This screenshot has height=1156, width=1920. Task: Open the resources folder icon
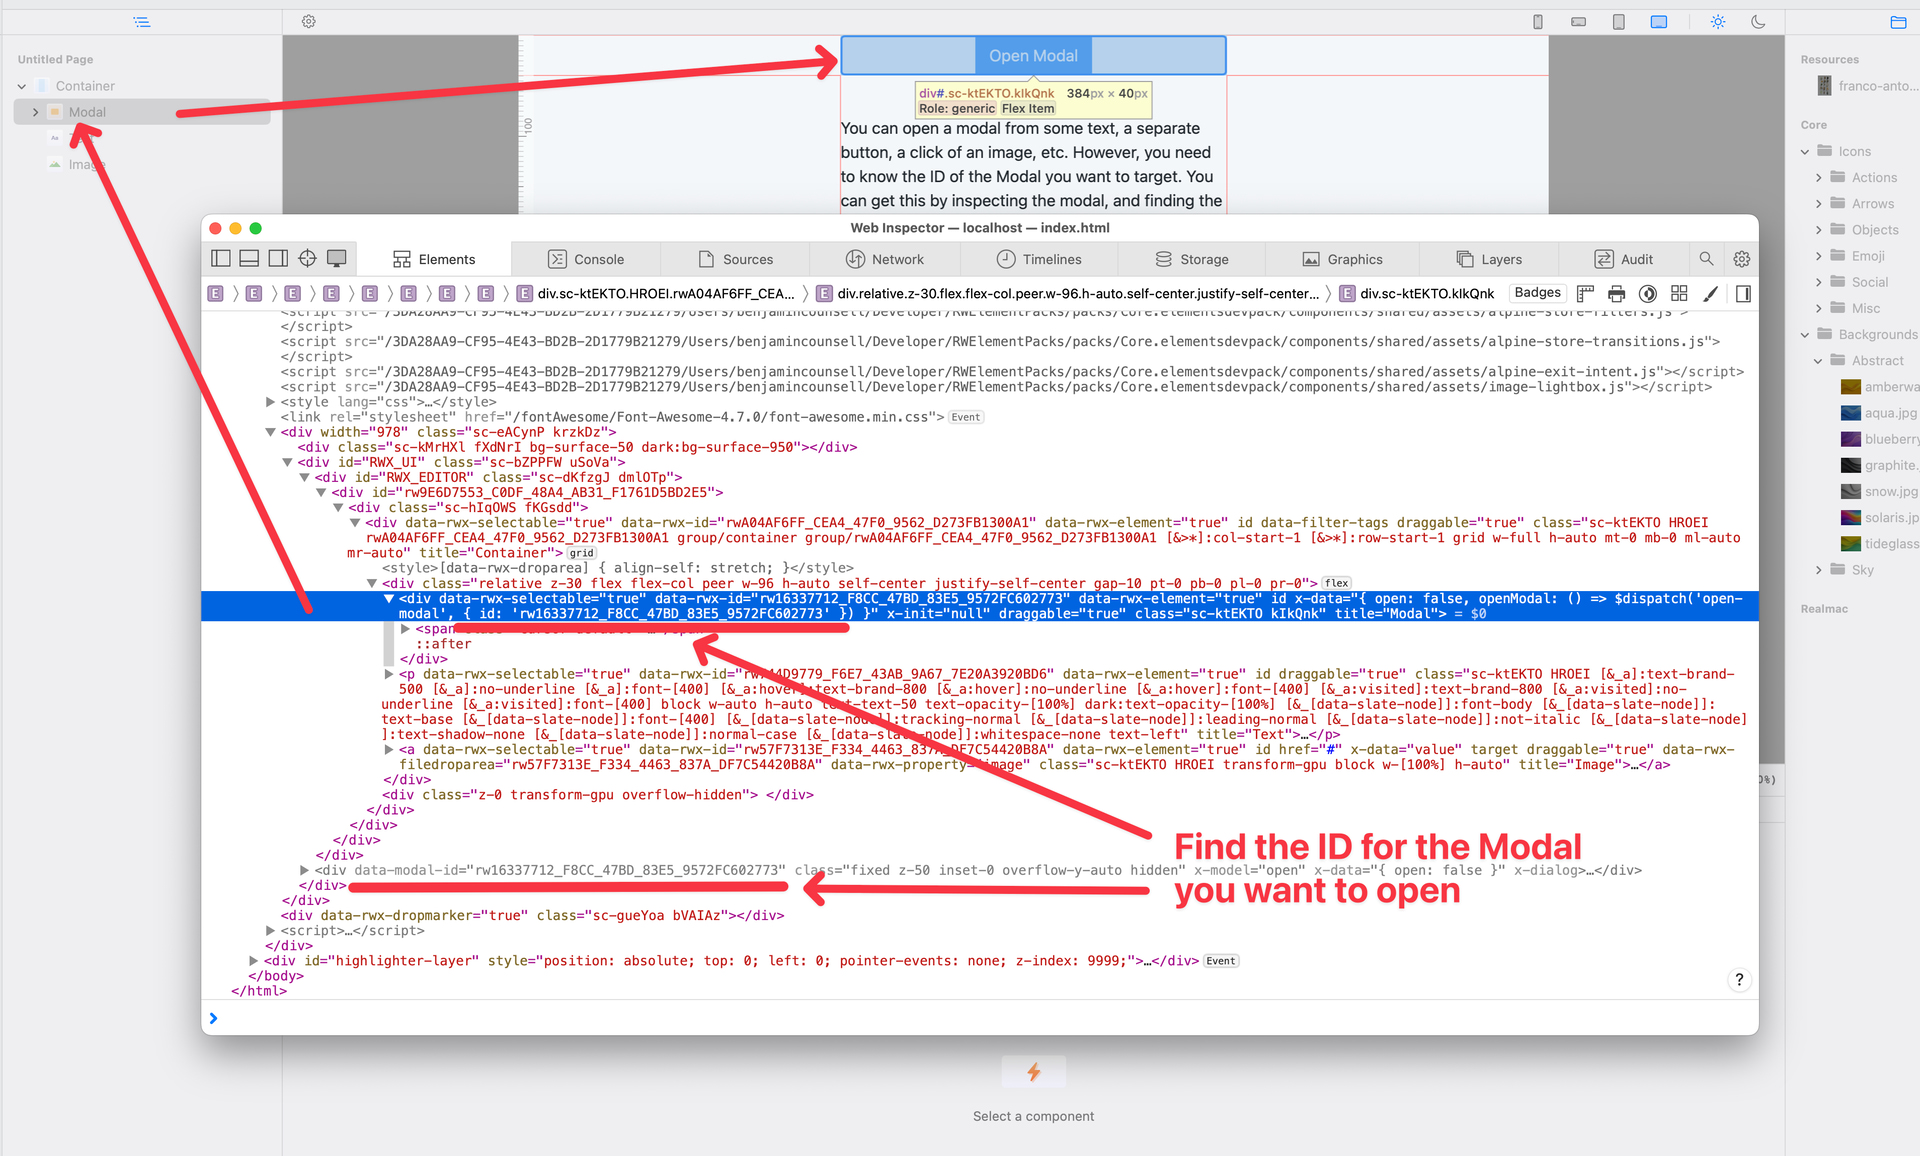pos(1898,22)
